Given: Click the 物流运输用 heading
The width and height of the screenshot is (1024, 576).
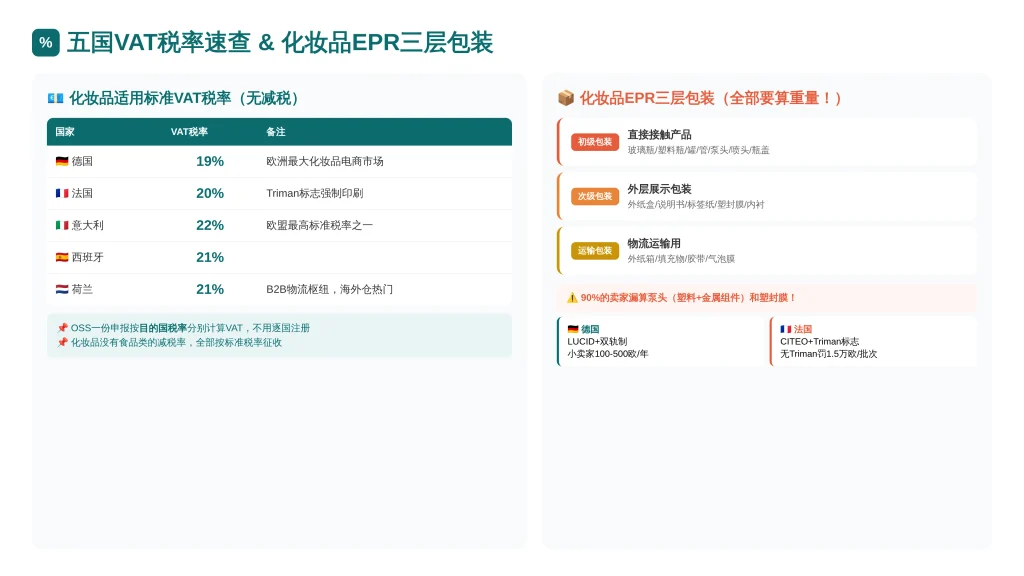Looking at the screenshot, I should tap(654, 244).
